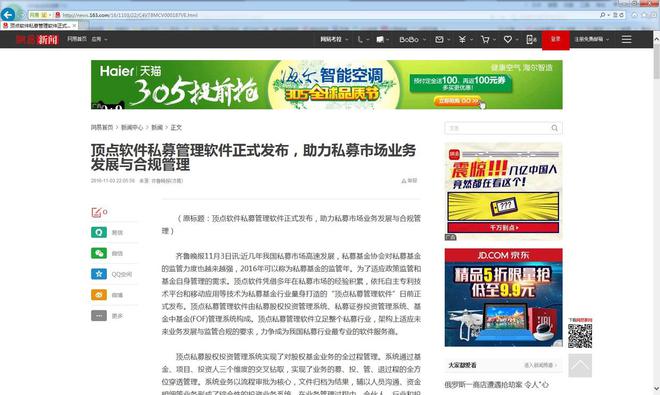
Task: Open the browser home icon
Action: tap(635, 15)
